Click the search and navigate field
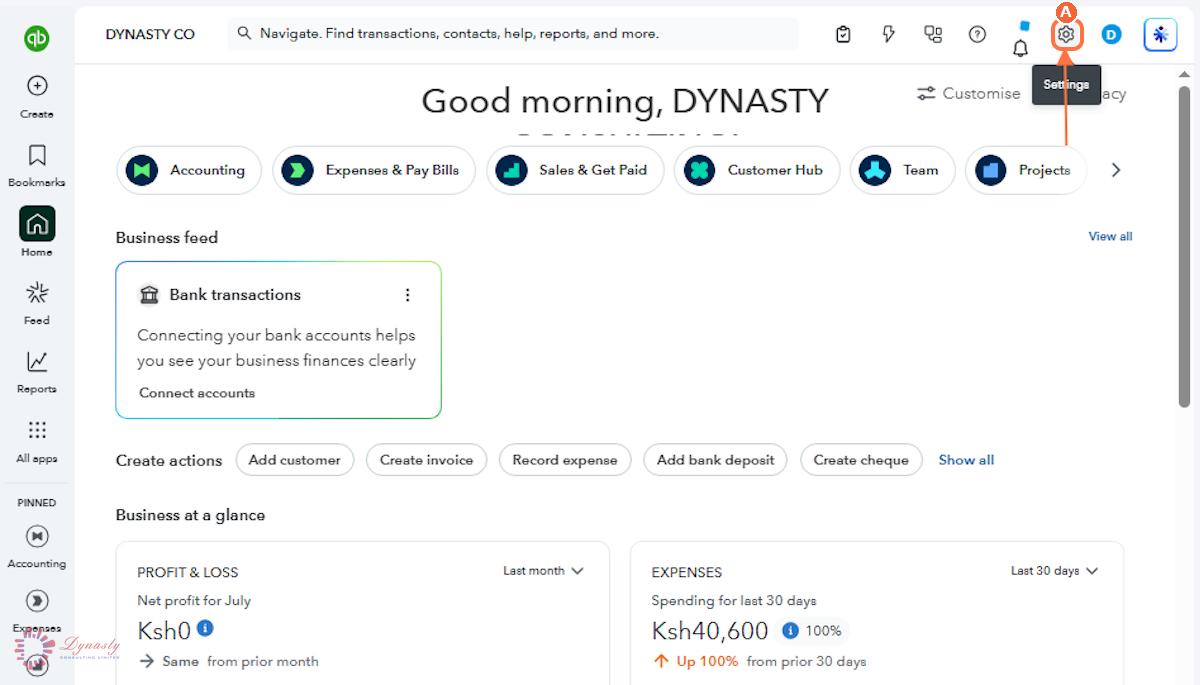The height and width of the screenshot is (685, 1200). click(513, 34)
